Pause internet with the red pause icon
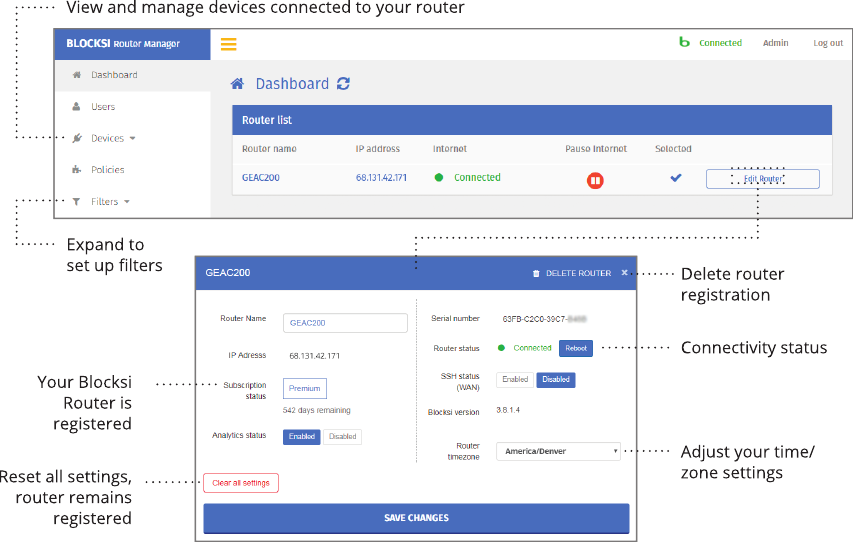 point(595,180)
